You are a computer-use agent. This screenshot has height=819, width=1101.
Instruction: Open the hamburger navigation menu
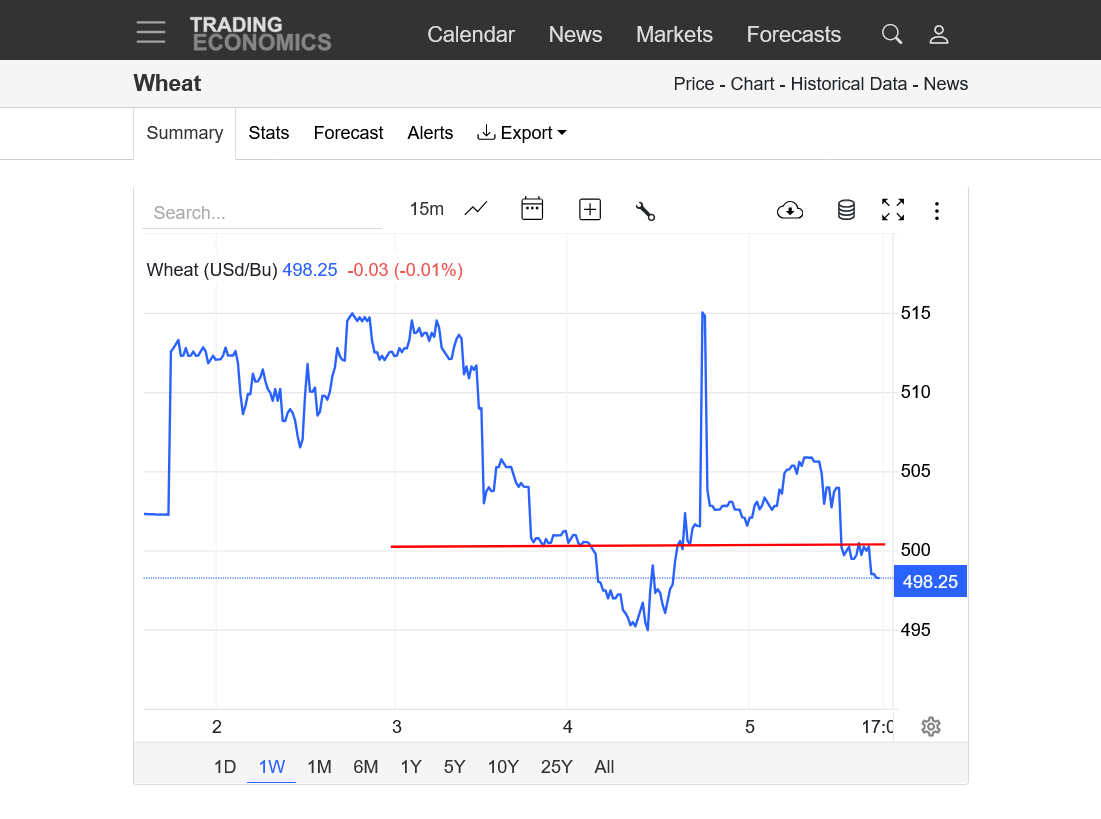tap(151, 33)
